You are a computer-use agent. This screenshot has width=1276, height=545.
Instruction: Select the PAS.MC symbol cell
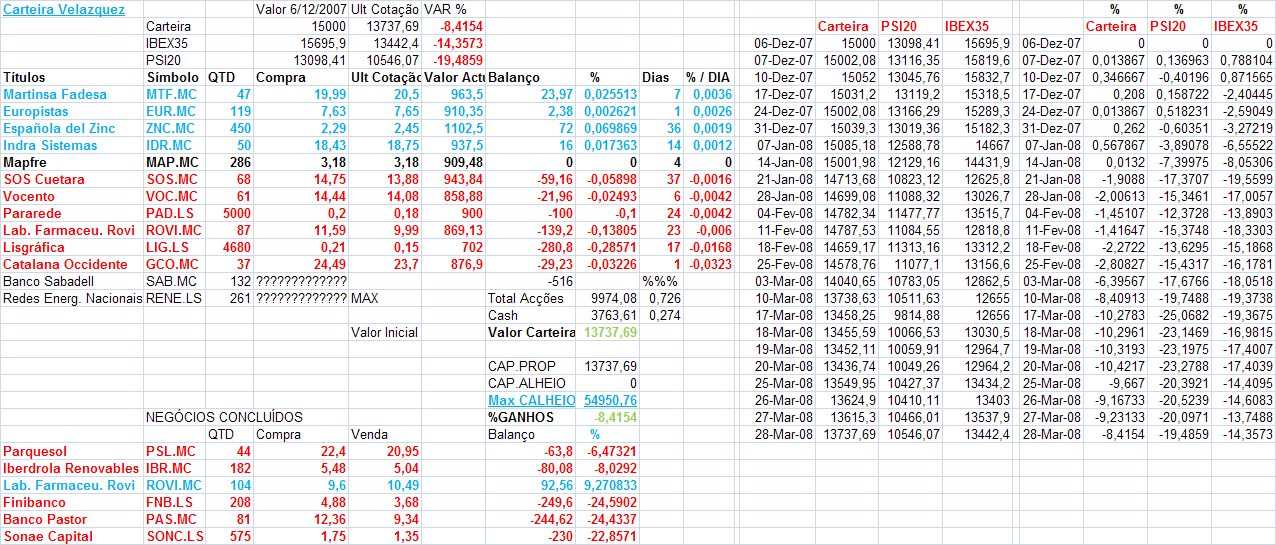coord(171,520)
